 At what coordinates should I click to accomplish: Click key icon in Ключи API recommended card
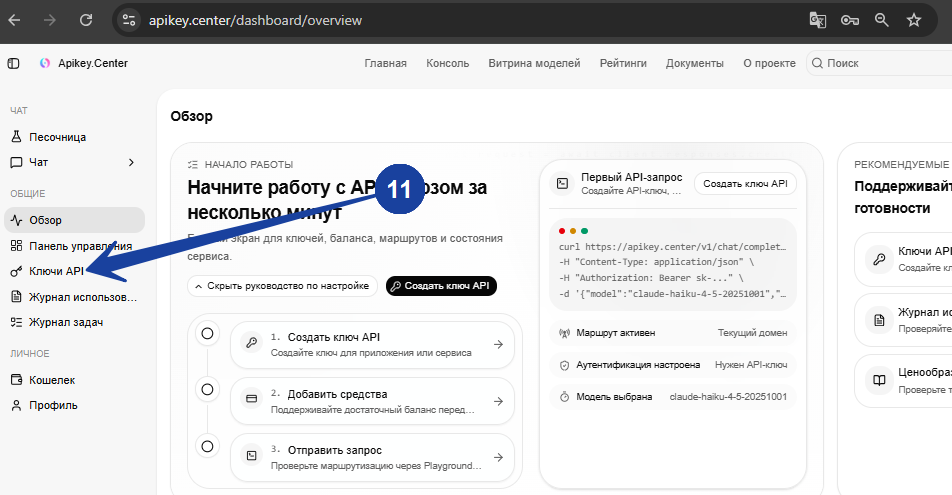(x=879, y=259)
